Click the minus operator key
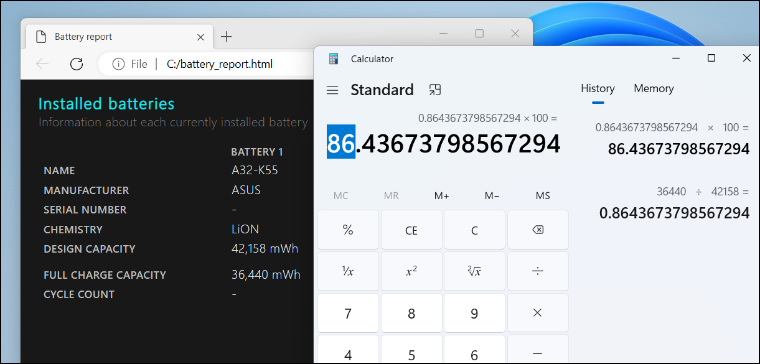The image size is (760, 364). 538,349
